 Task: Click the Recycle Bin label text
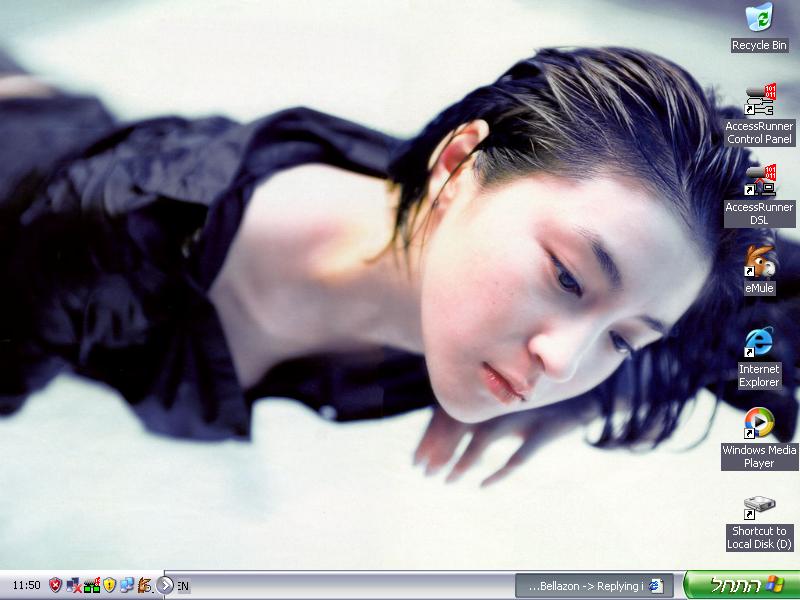point(759,45)
